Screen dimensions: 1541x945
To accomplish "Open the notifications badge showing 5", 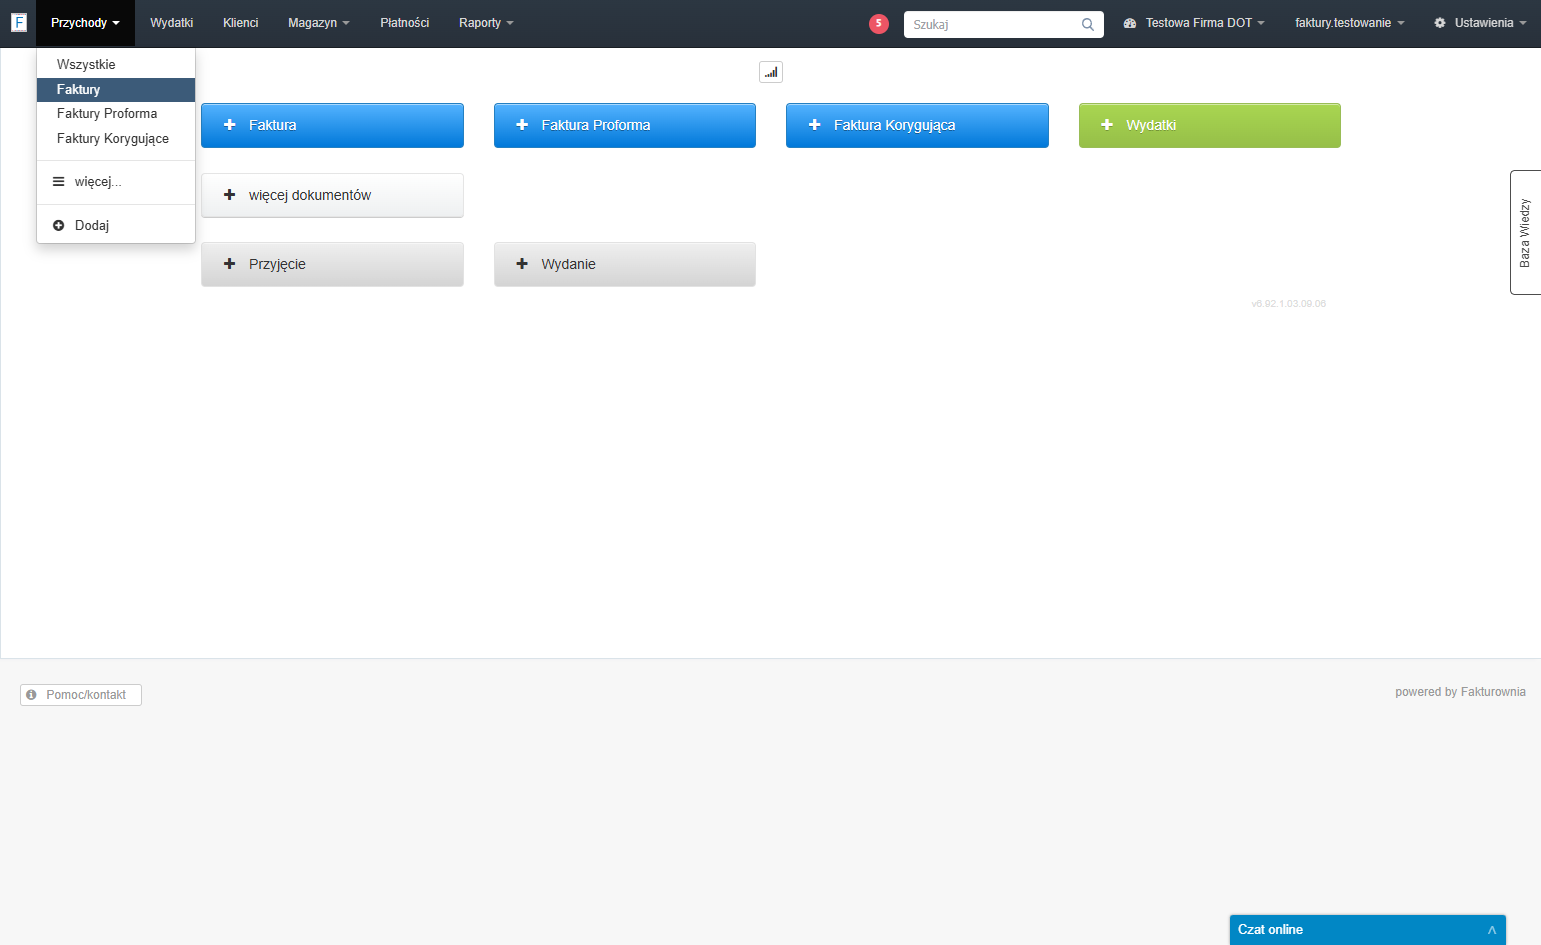I will (x=879, y=23).
